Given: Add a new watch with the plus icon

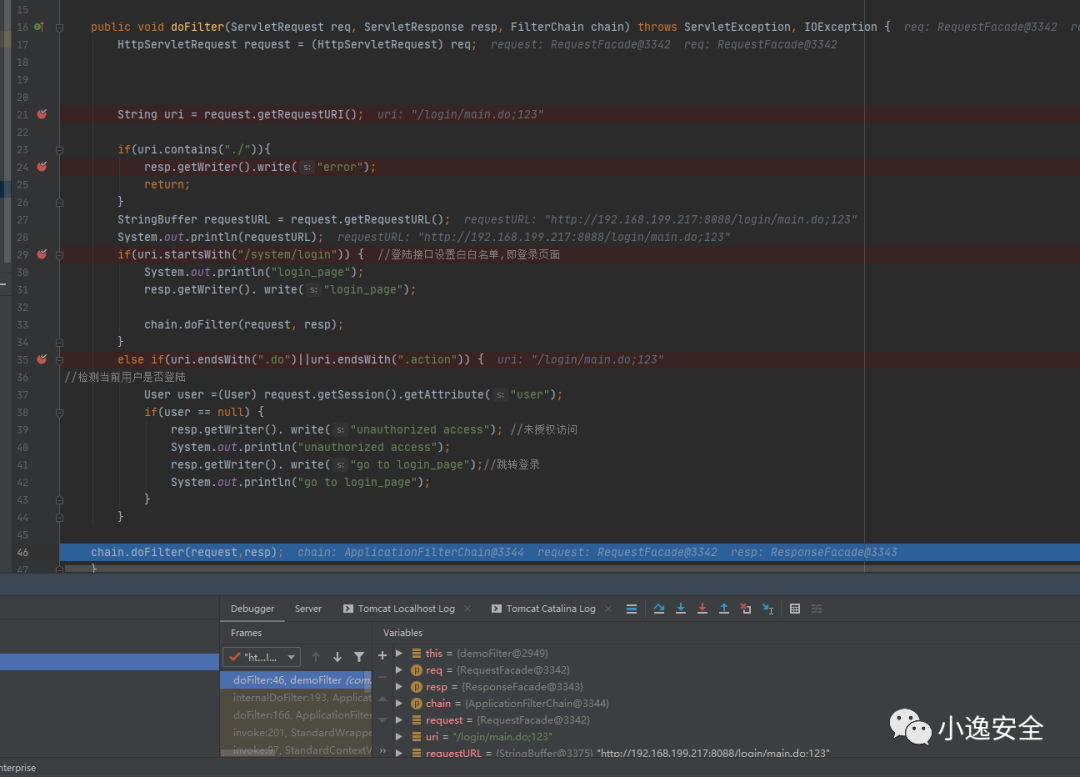Looking at the screenshot, I should tap(382, 655).
